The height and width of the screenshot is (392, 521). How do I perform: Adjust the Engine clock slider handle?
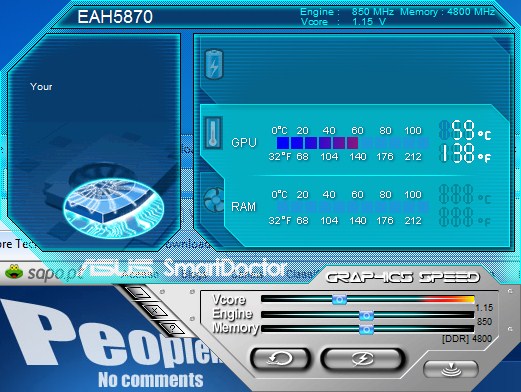click(x=366, y=315)
